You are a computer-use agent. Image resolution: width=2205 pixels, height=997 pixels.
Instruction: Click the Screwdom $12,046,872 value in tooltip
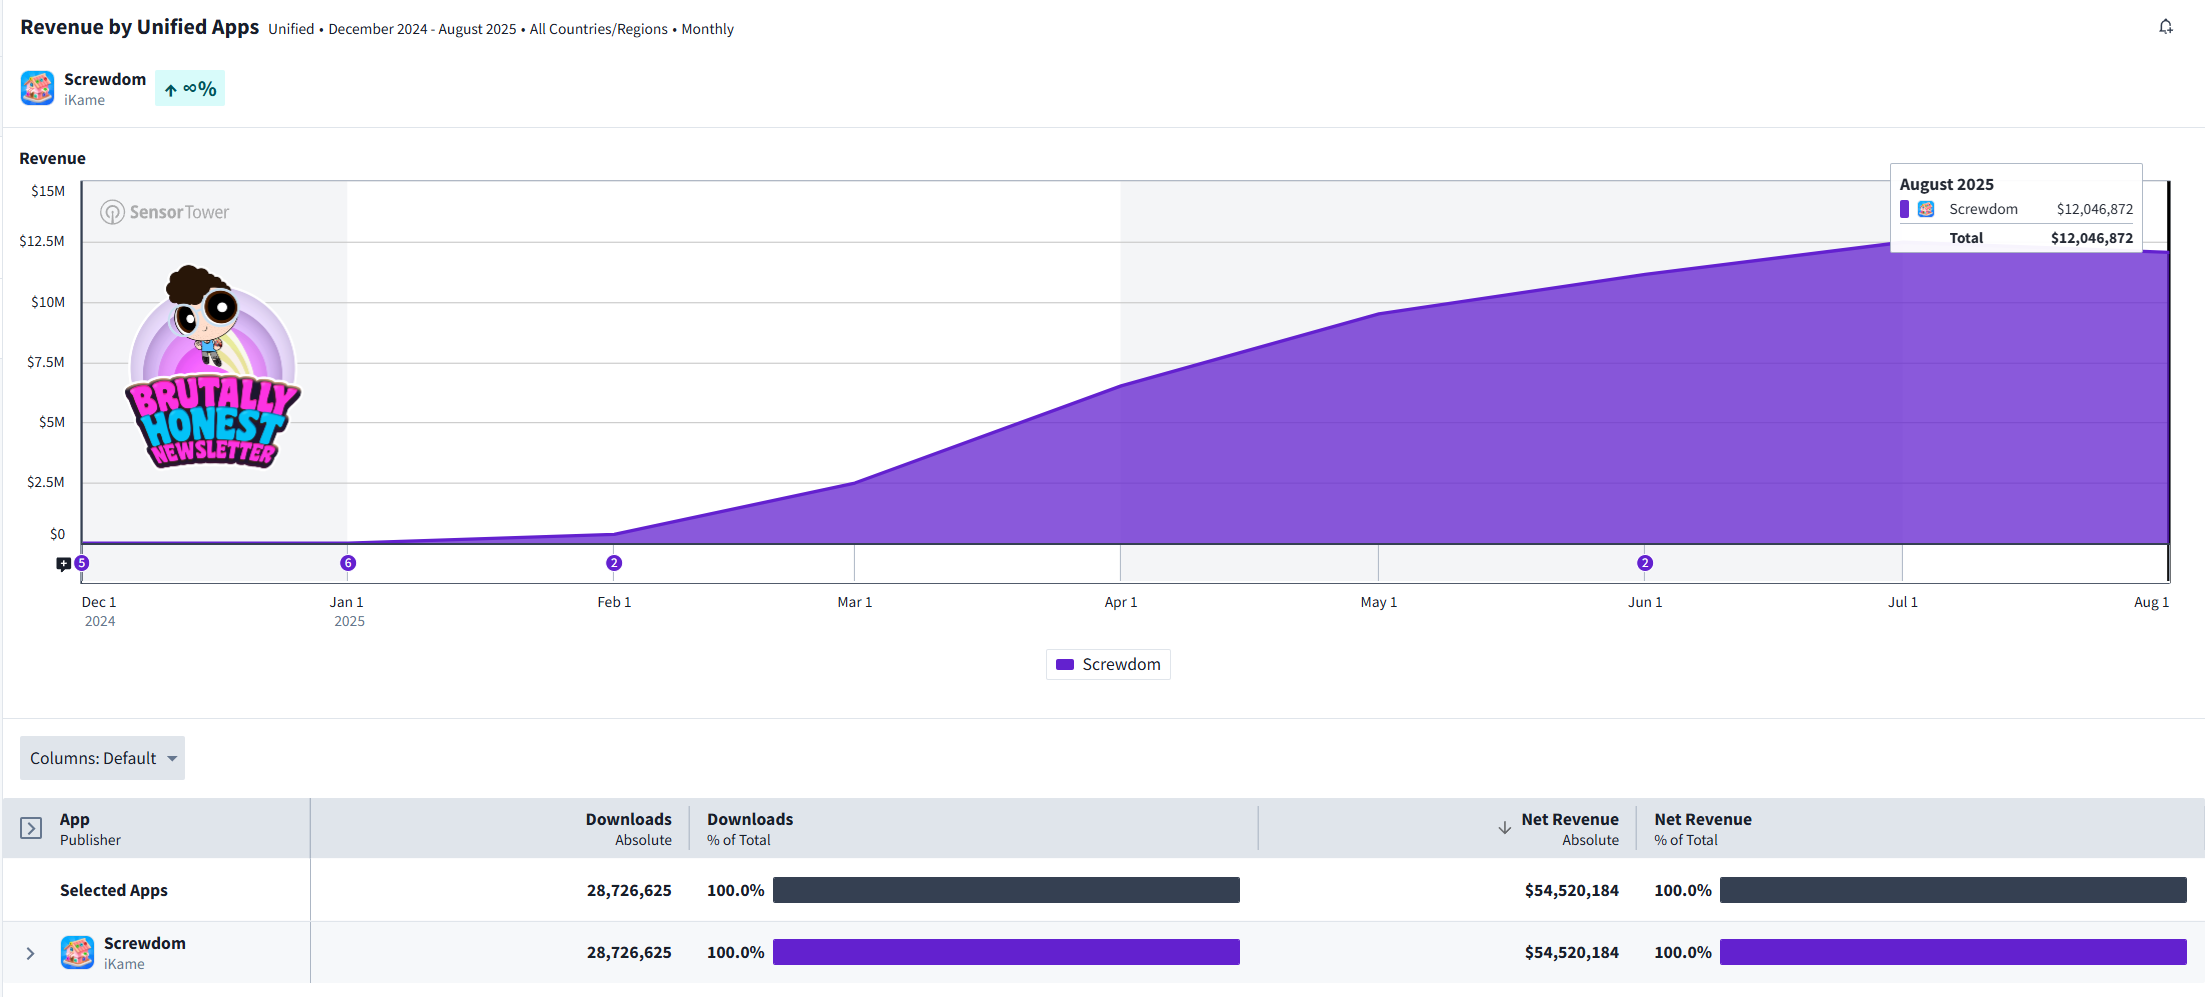tap(2094, 209)
